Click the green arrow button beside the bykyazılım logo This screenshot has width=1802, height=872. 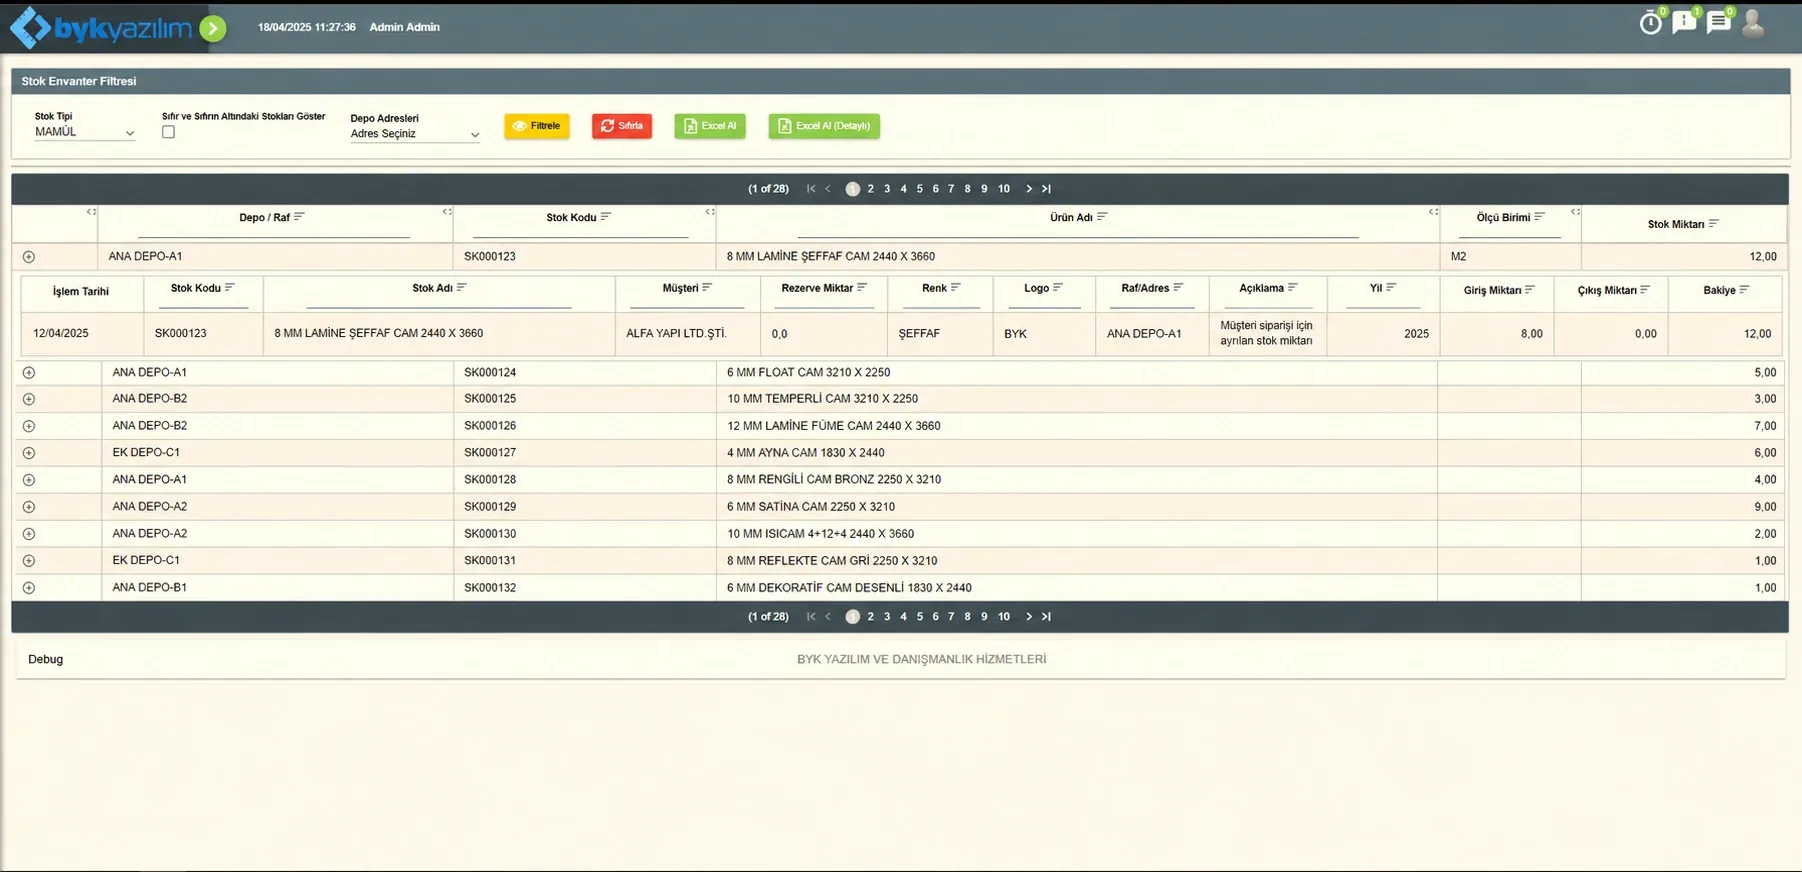[212, 28]
